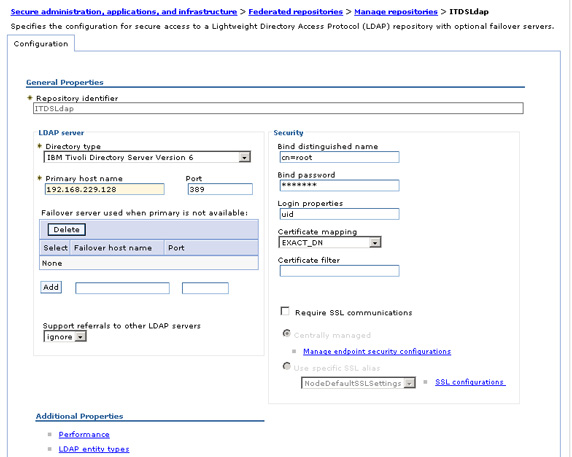Screen dimensions: 572x457
Task: Click the Delete failover server button
Action: 66,229
